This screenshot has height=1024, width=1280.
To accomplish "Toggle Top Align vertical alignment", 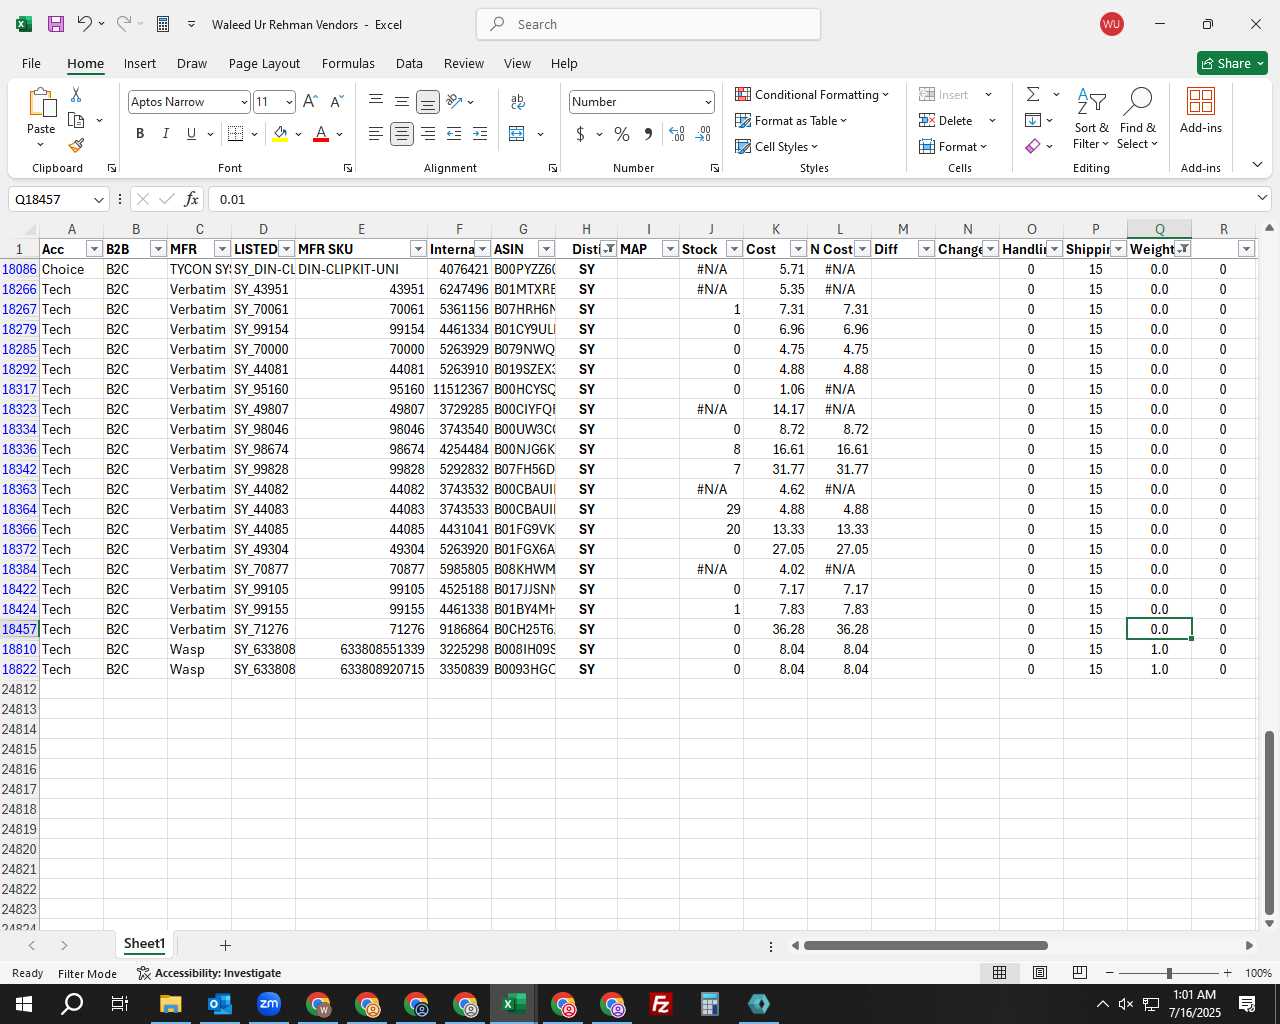I will 376,101.
